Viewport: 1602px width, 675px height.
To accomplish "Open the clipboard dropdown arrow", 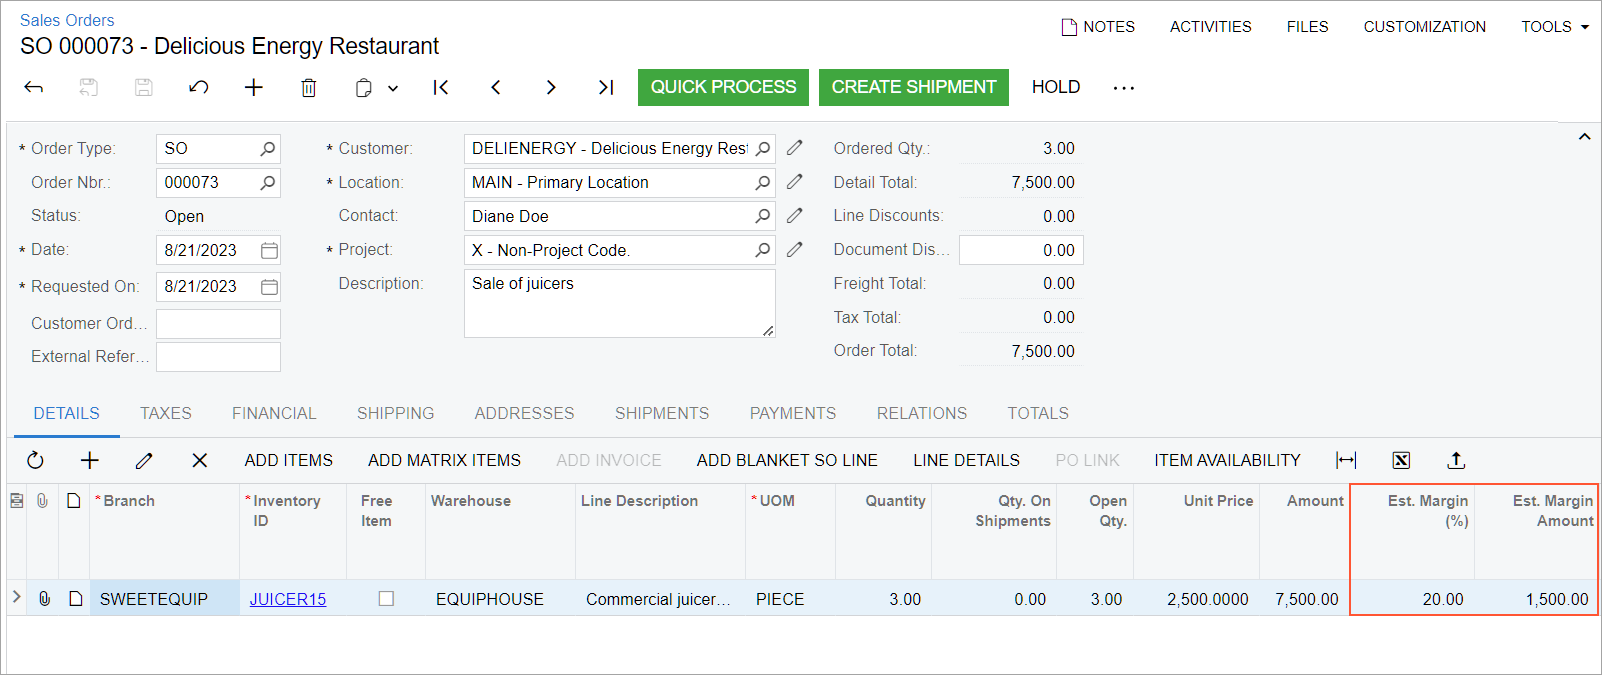I will tap(393, 88).
